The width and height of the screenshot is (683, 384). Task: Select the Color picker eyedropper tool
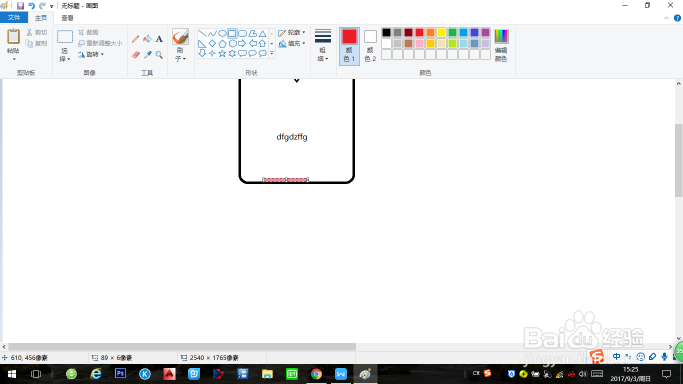[x=147, y=55]
